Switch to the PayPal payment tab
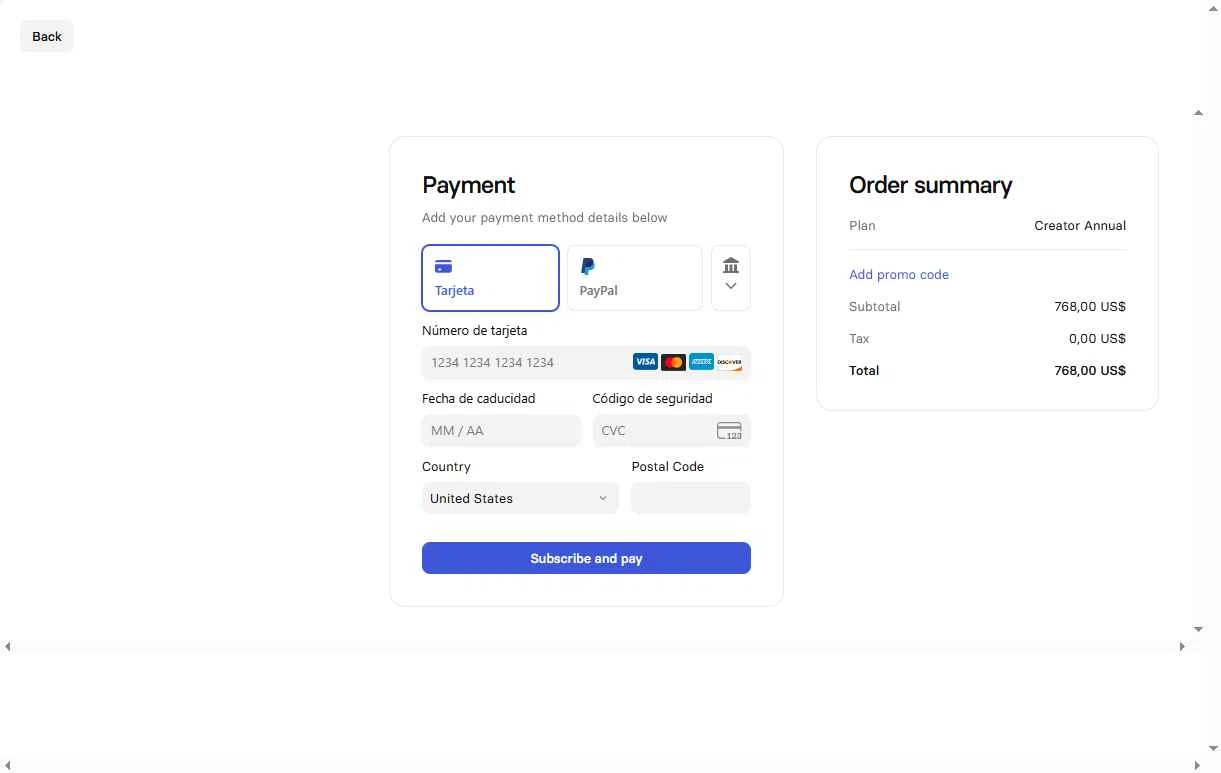1221x773 pixels. [x=634, y=278]
